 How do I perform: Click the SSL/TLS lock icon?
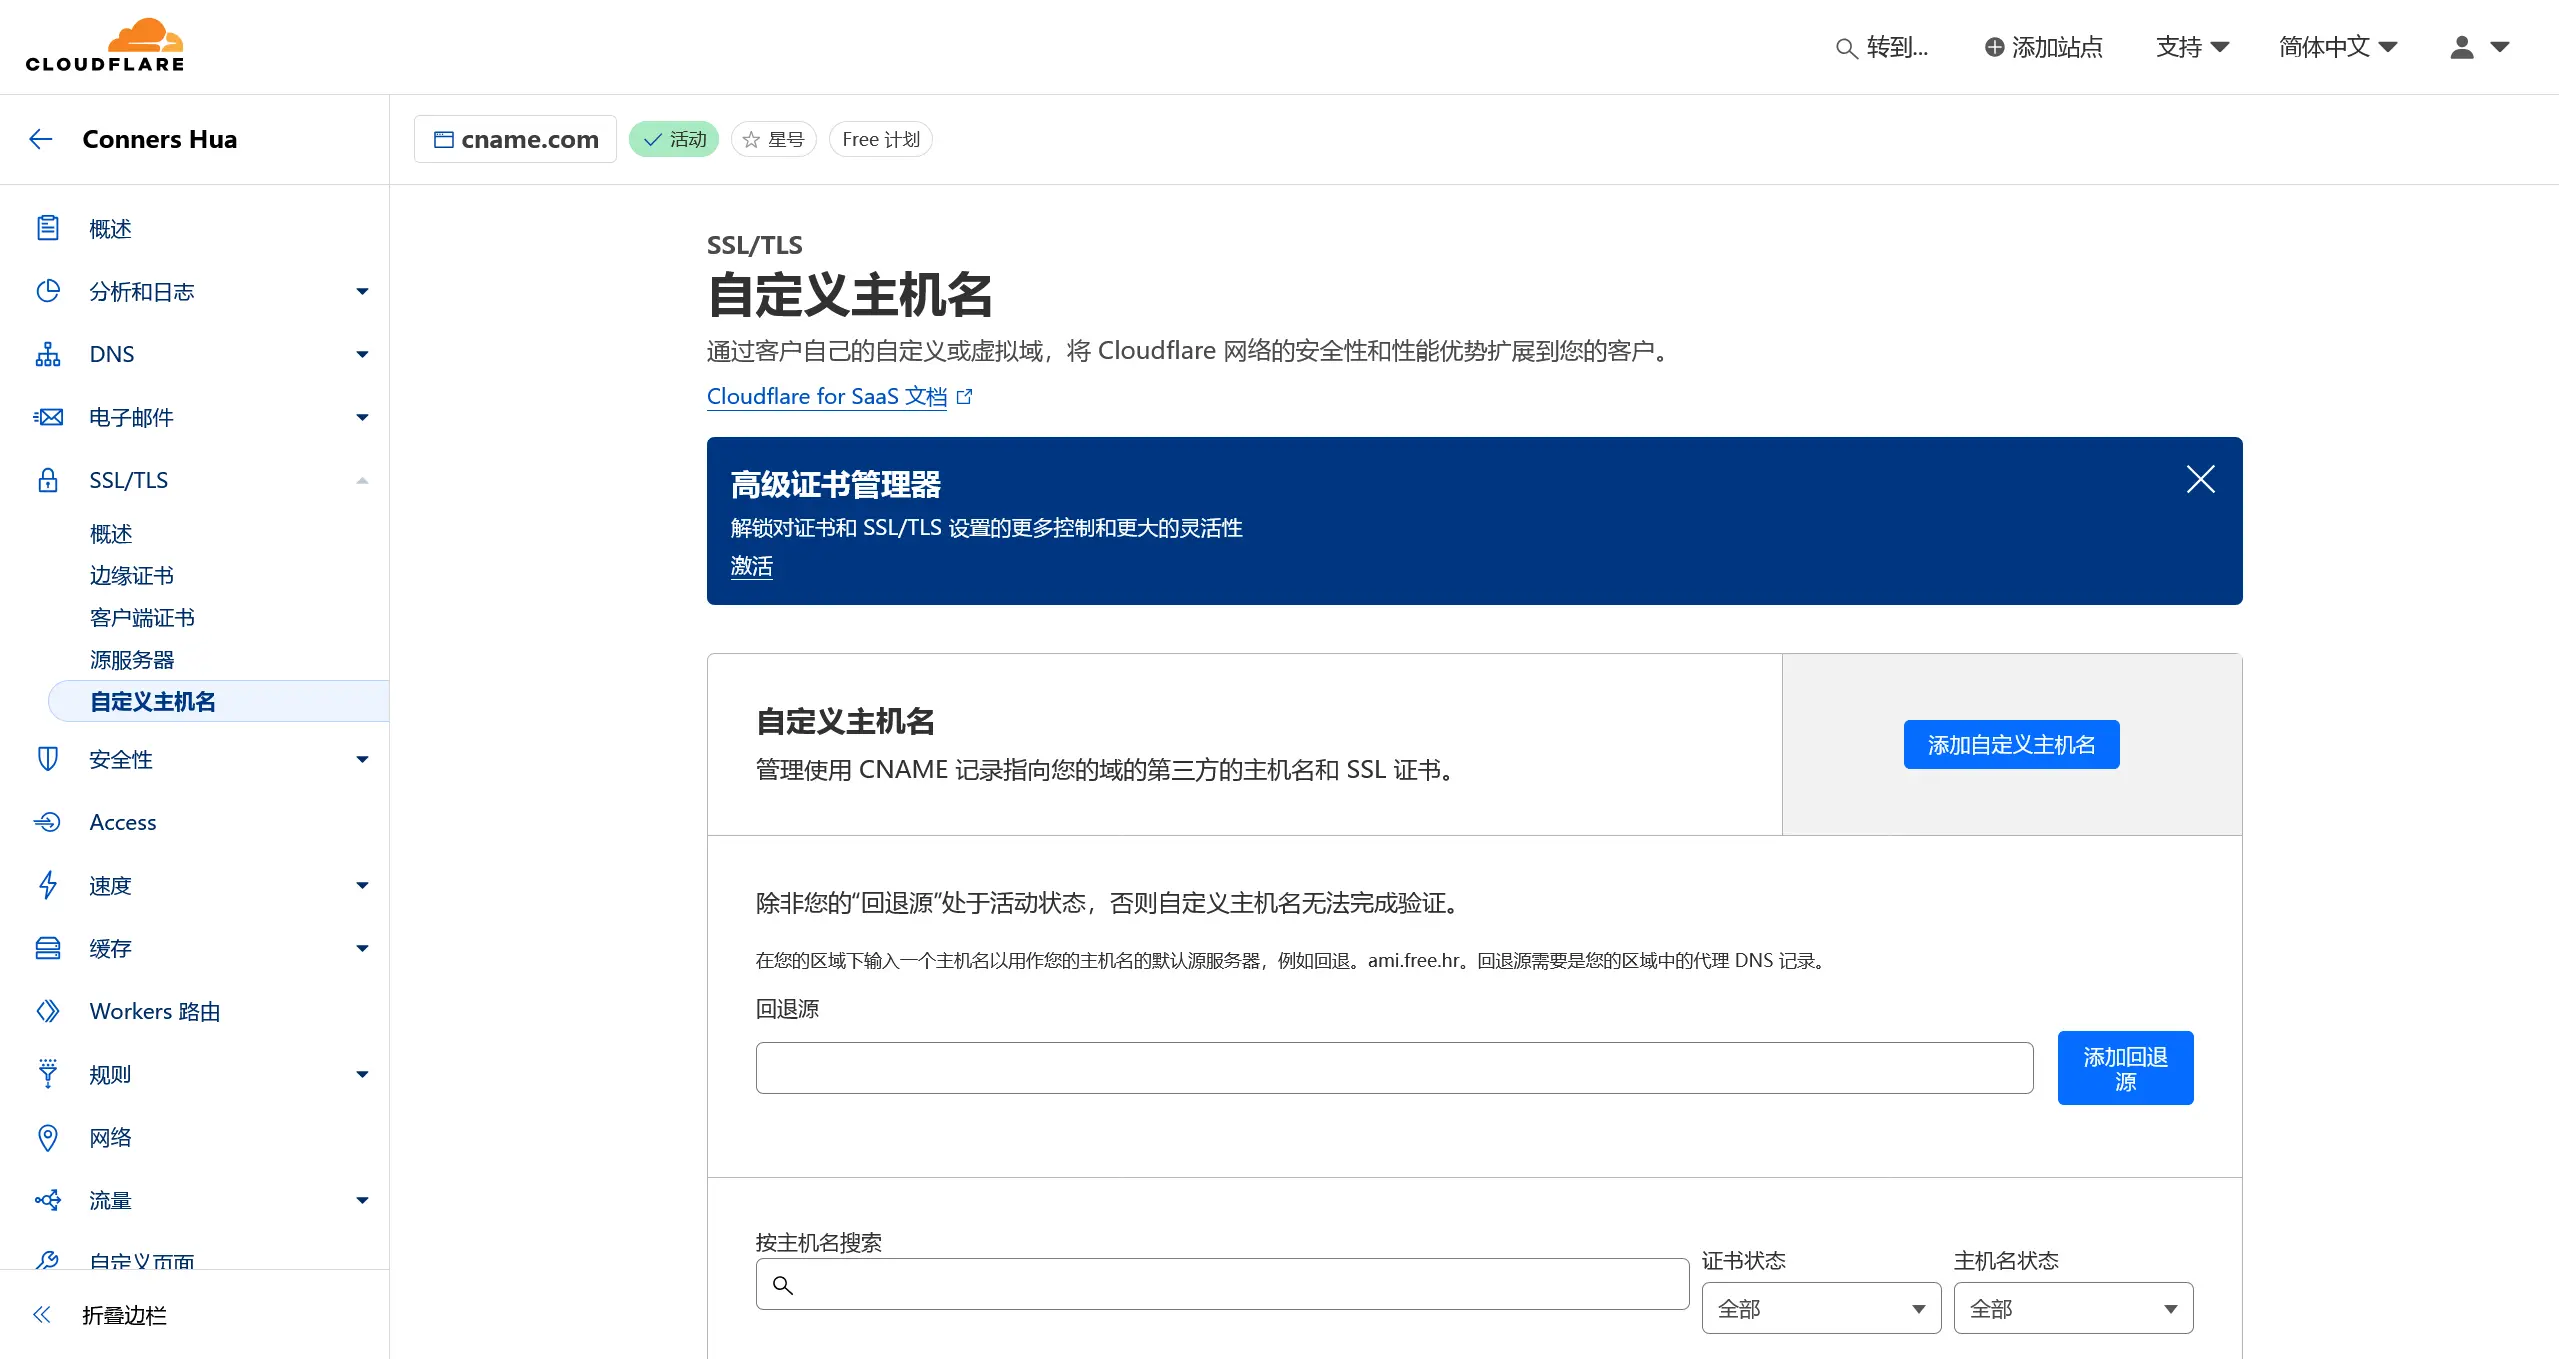pos(48,480)
